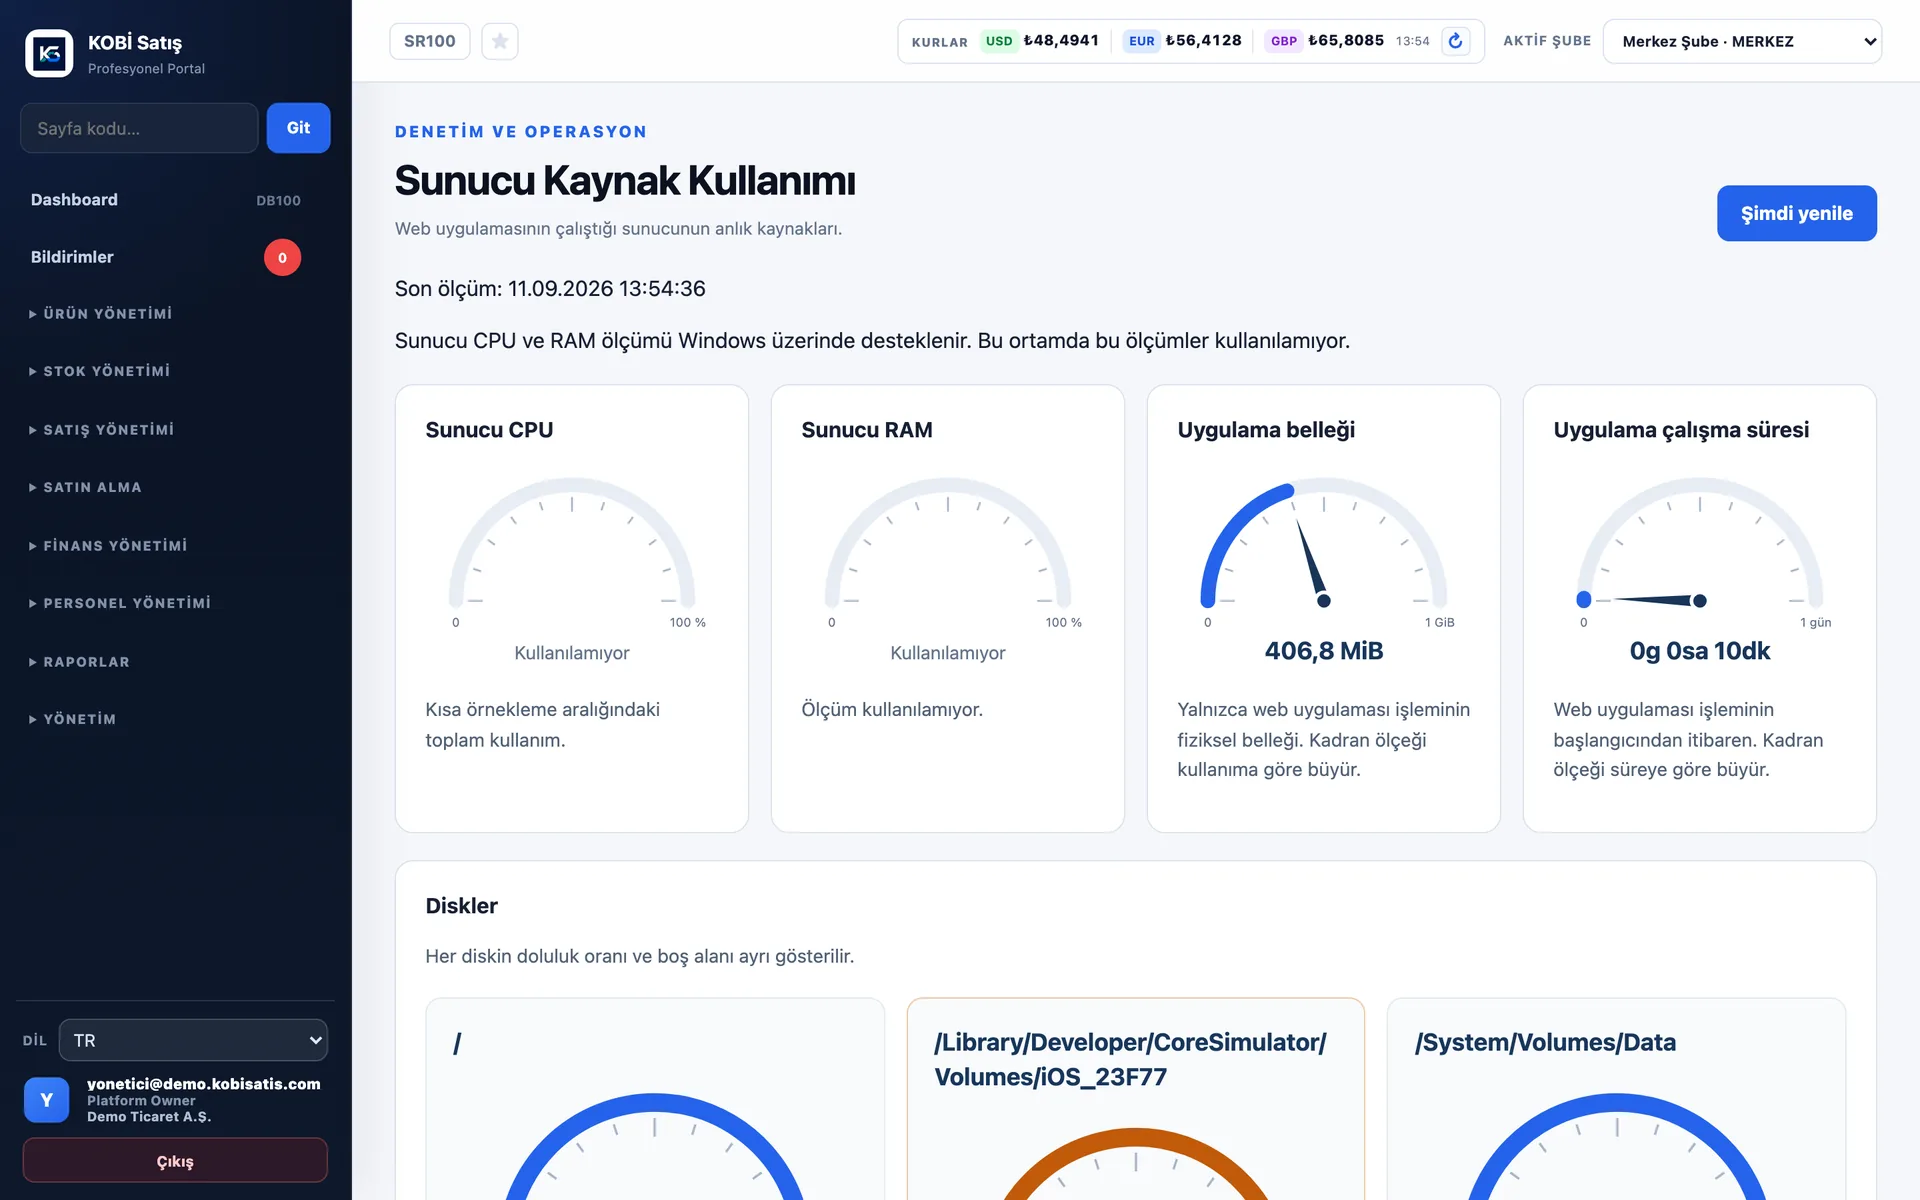Click the /System/Volumes/Data disk title
Screen dimensions: 1920x1200
1545,1042
